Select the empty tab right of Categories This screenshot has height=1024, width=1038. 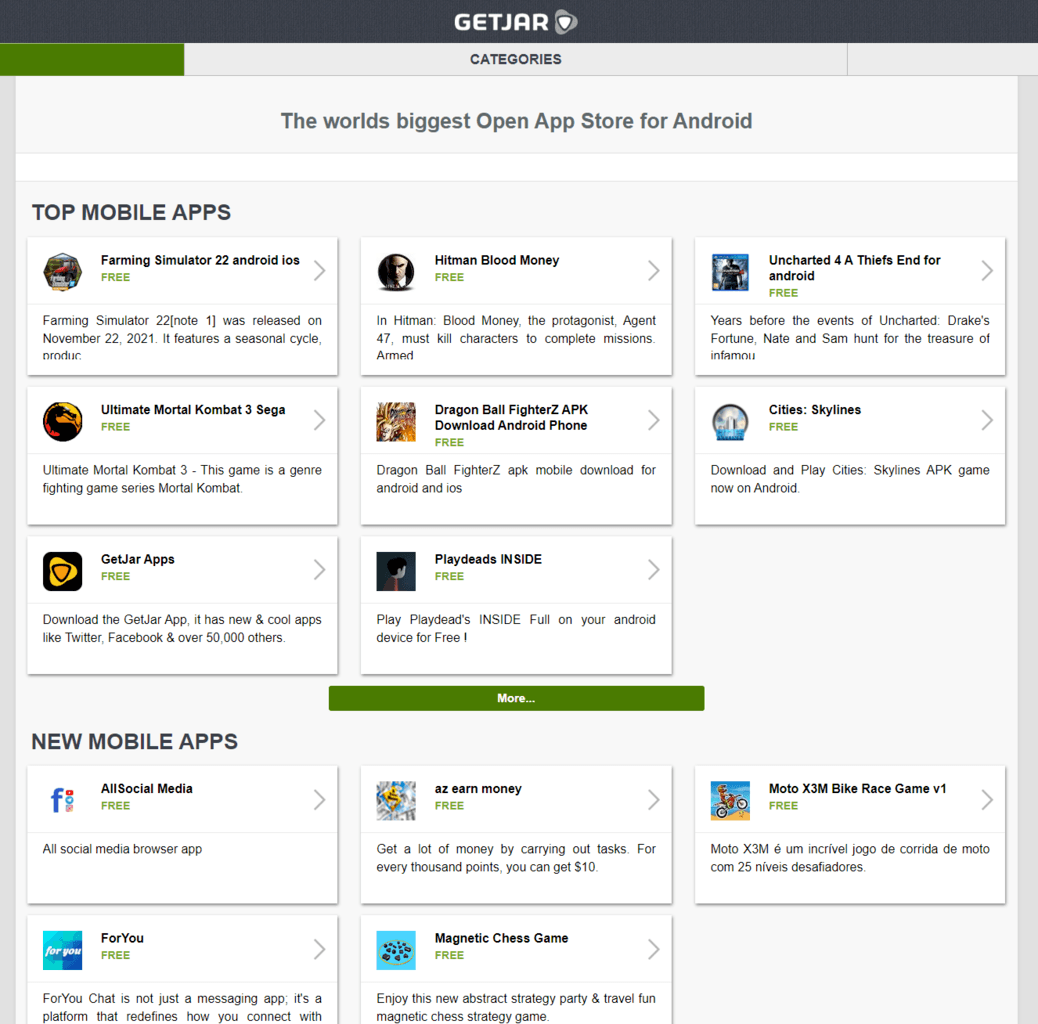tap(941, 59)
